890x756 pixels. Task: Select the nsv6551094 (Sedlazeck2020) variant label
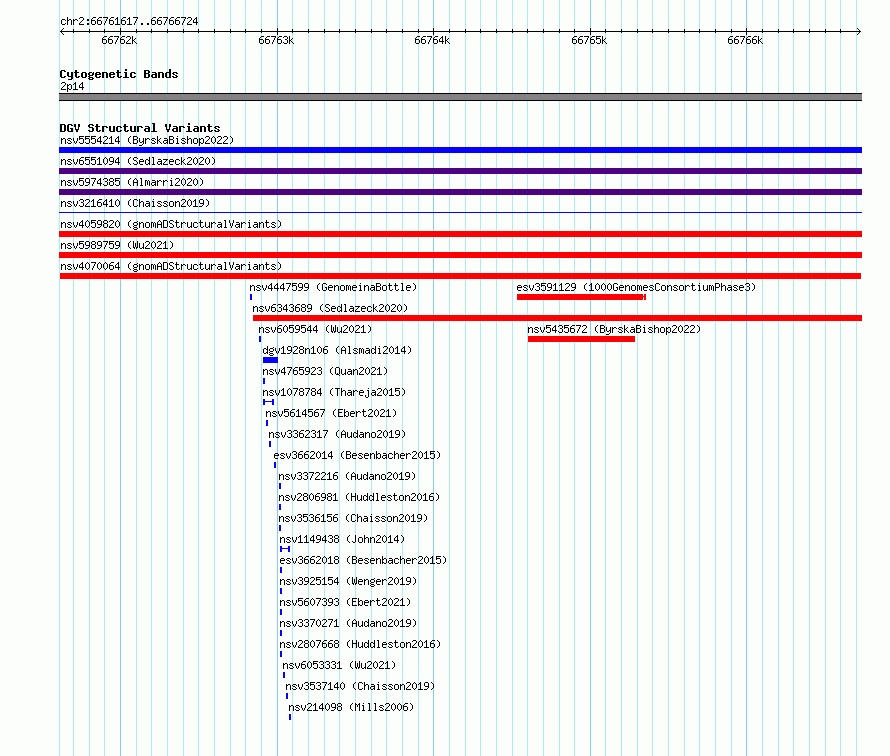138,161
